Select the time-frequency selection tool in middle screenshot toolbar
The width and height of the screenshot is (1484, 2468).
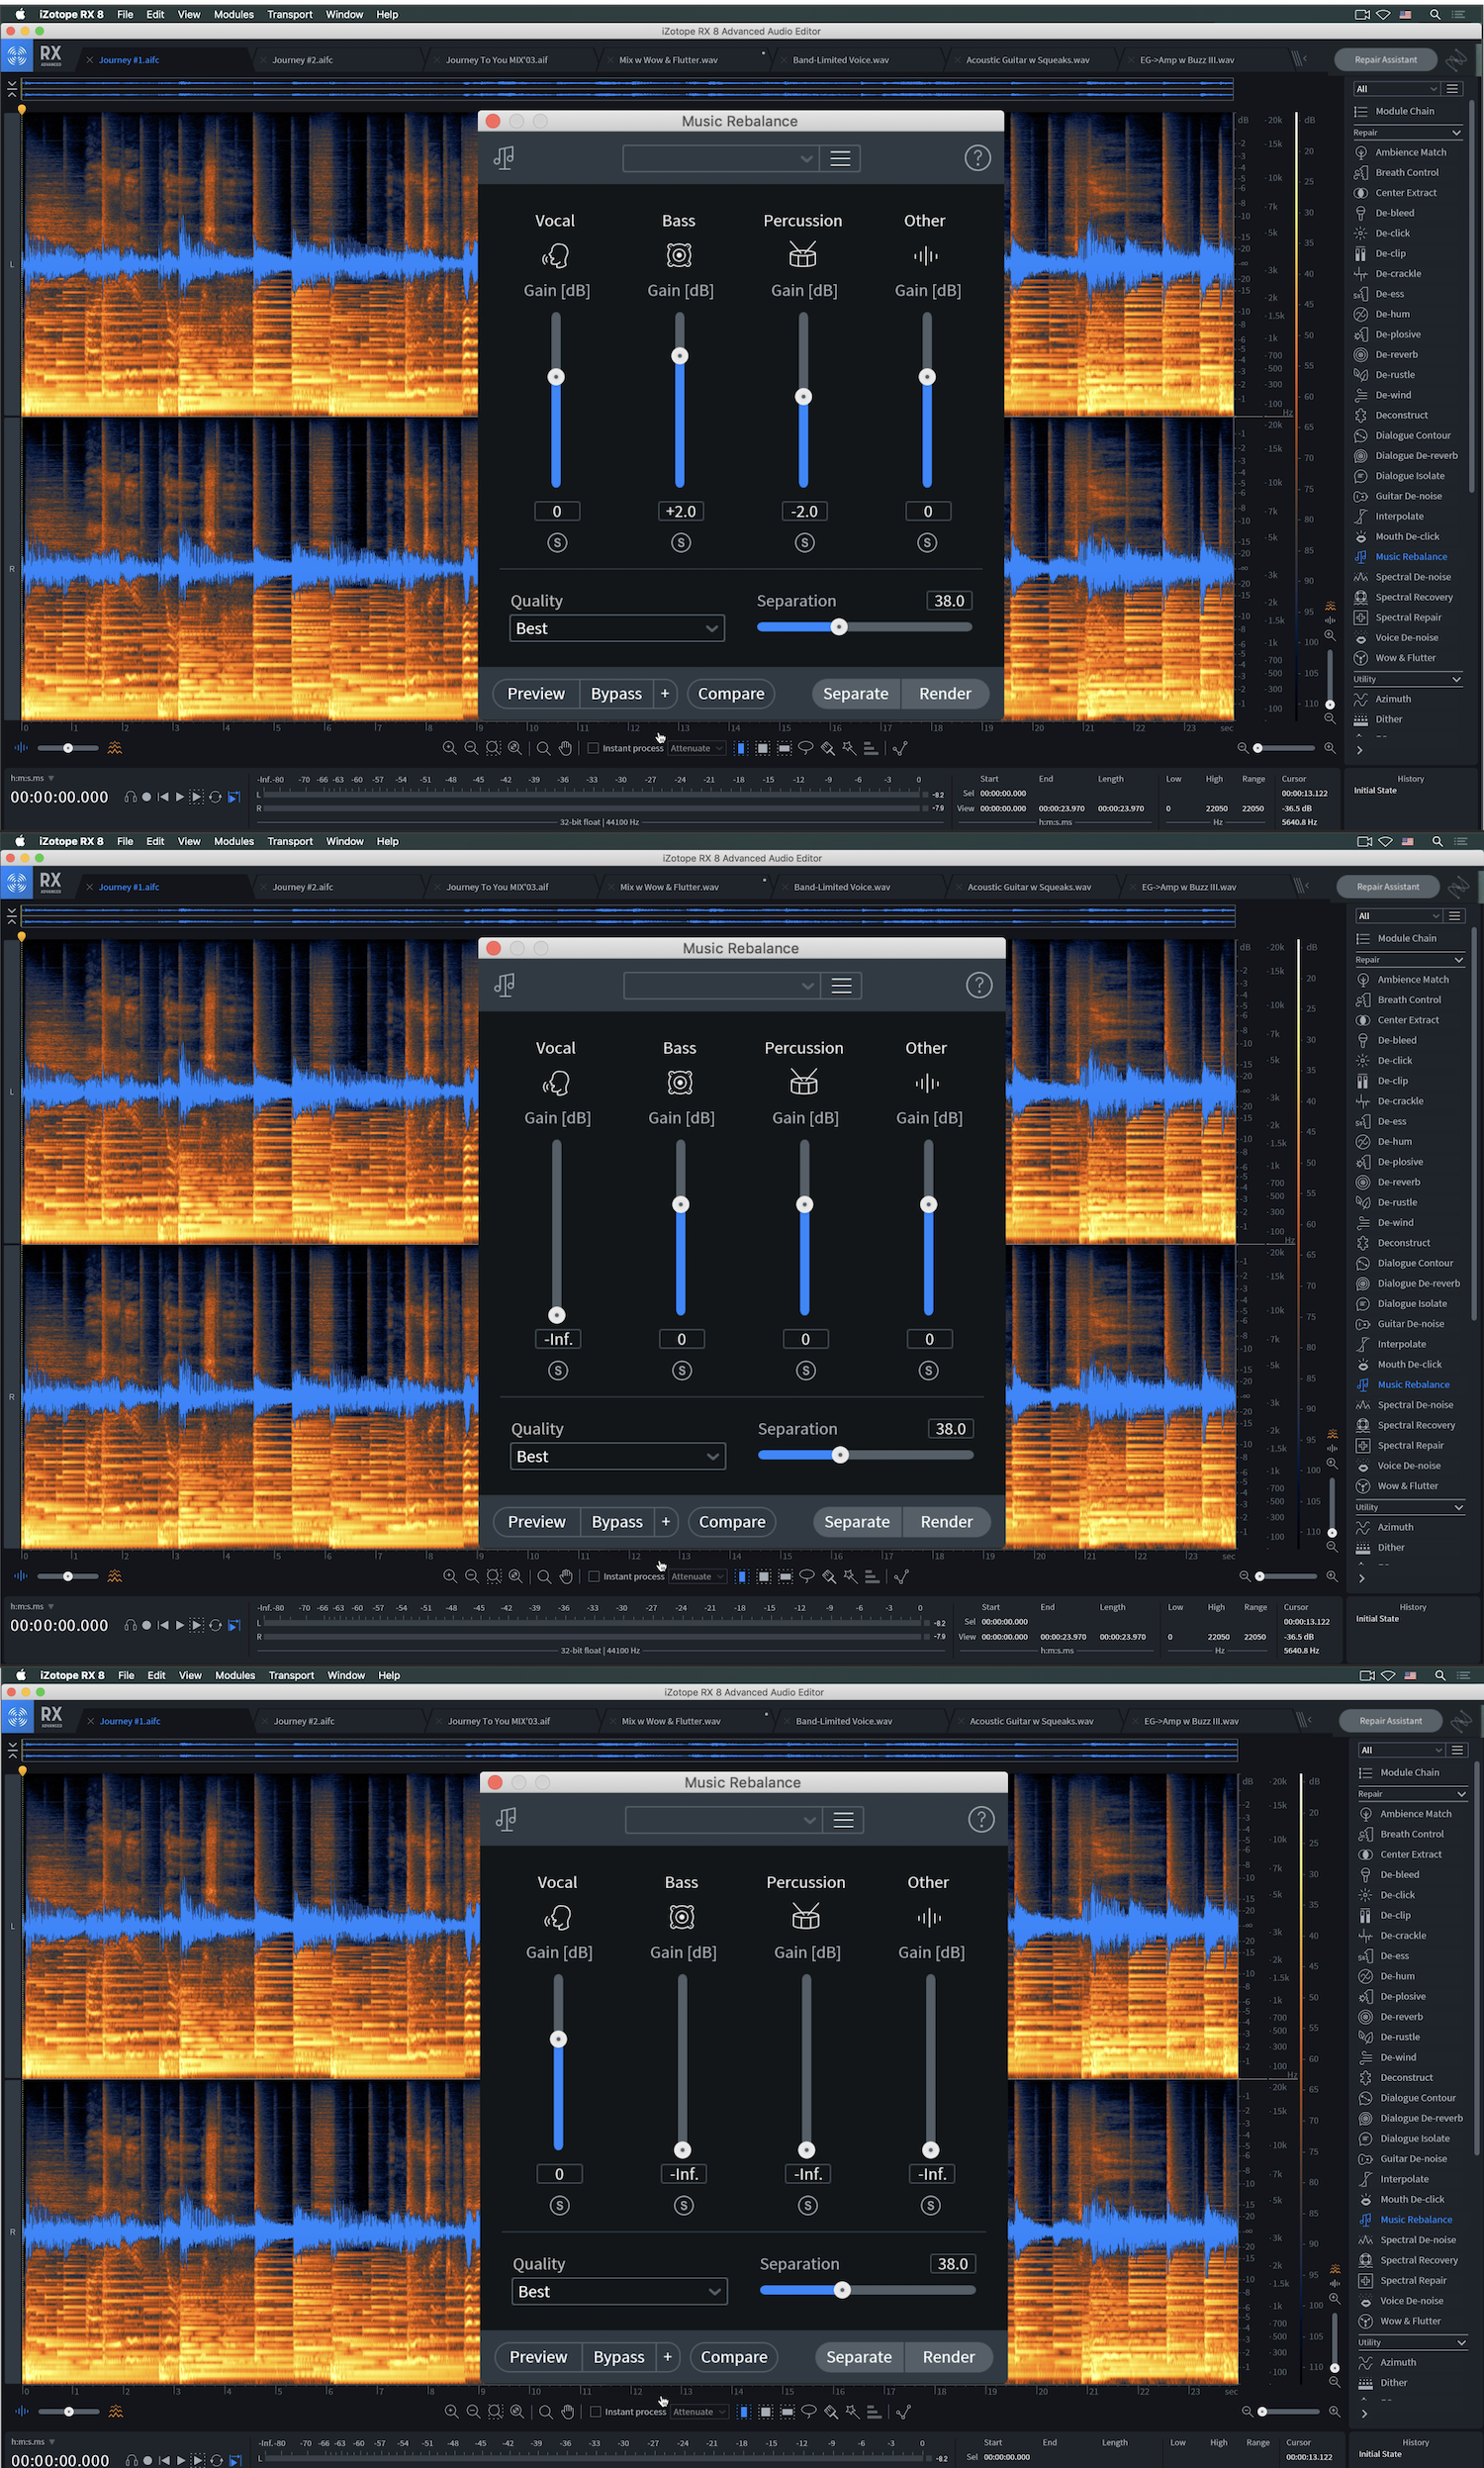(764, 1576)
